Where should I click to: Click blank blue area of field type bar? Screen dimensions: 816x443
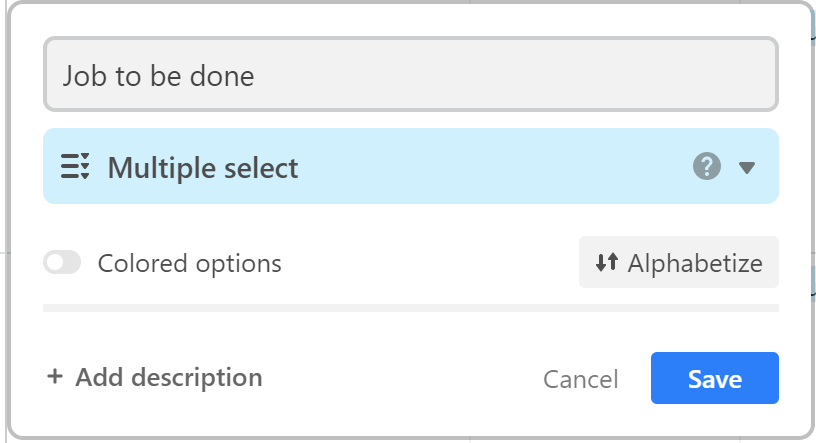click(x=494, y=166)
